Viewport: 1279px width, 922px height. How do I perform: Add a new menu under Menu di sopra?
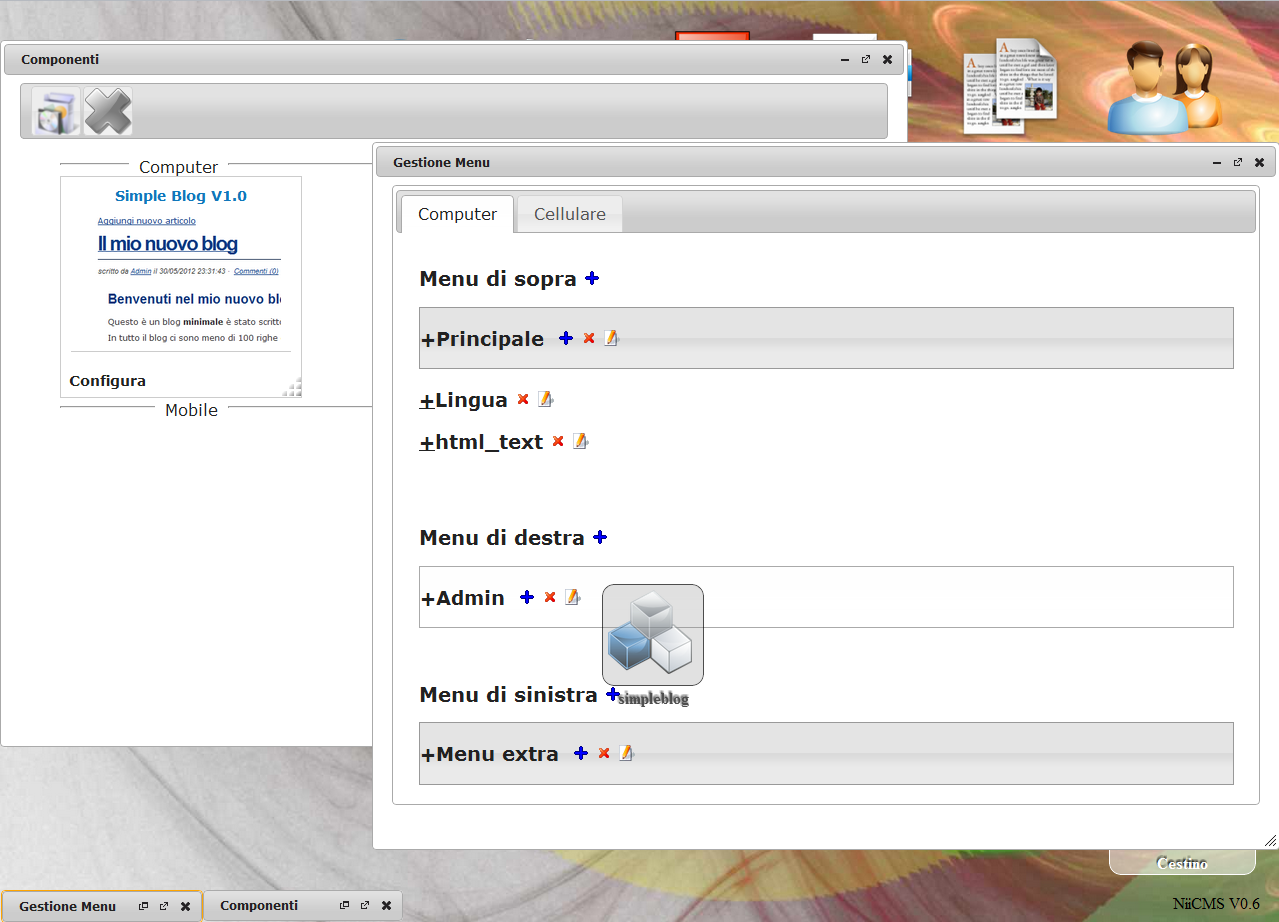(x=591, y=278)
